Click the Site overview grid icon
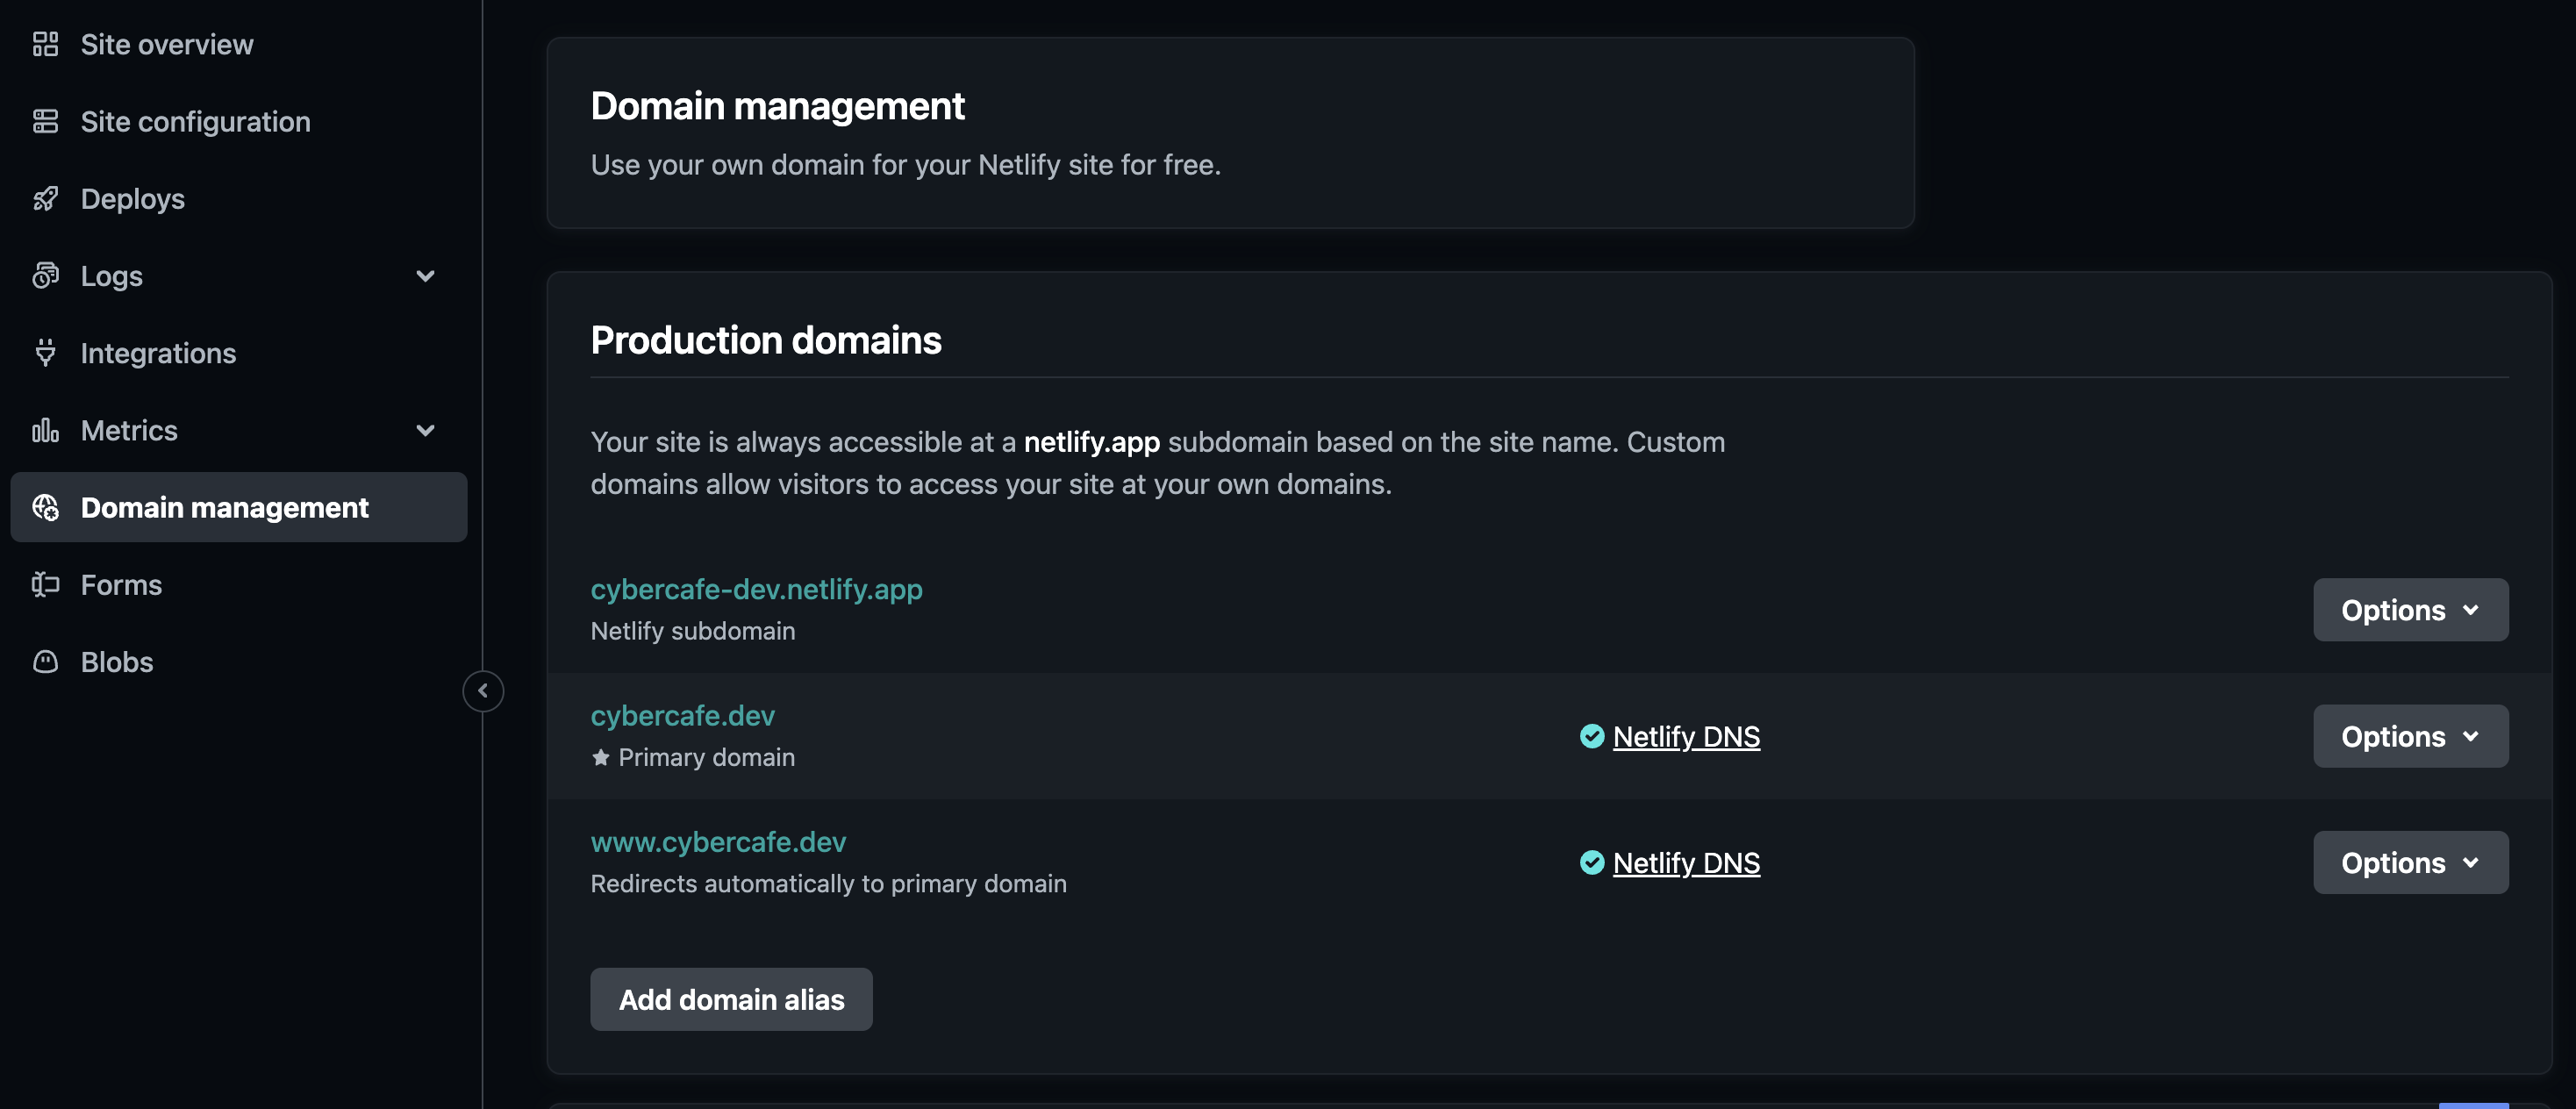 [x=45, y=44]
